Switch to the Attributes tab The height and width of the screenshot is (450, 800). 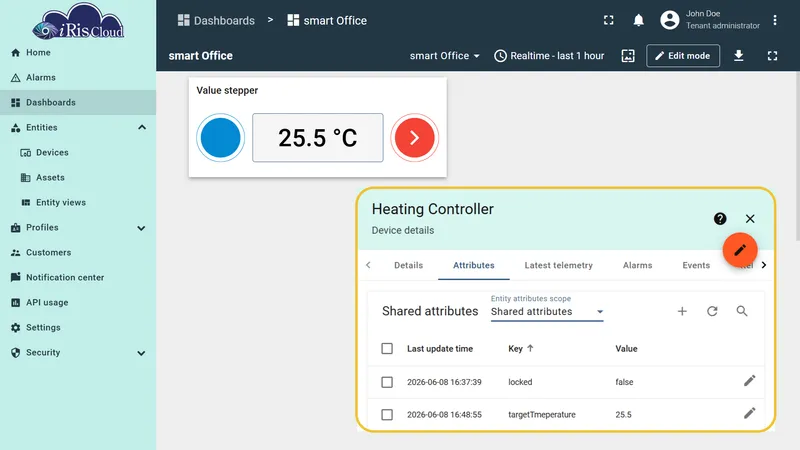pos(474,265)
